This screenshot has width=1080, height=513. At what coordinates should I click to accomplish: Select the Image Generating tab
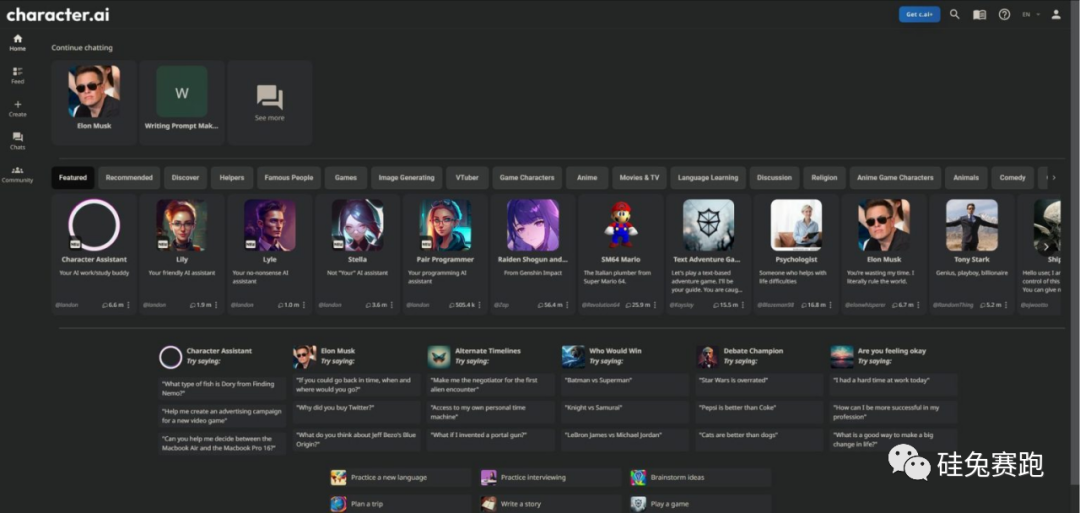[406, 178]
